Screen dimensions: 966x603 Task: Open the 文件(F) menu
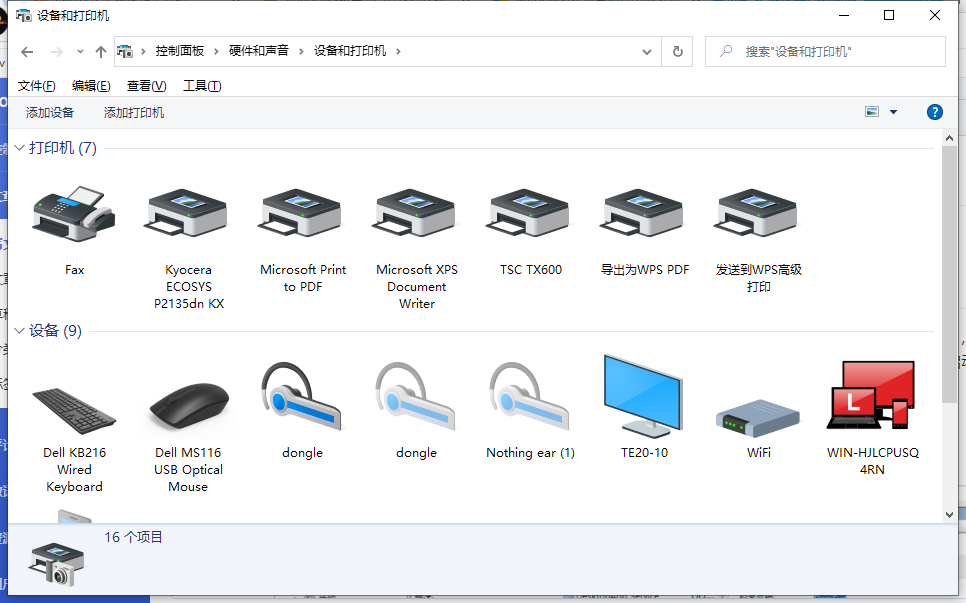[36, 86]
